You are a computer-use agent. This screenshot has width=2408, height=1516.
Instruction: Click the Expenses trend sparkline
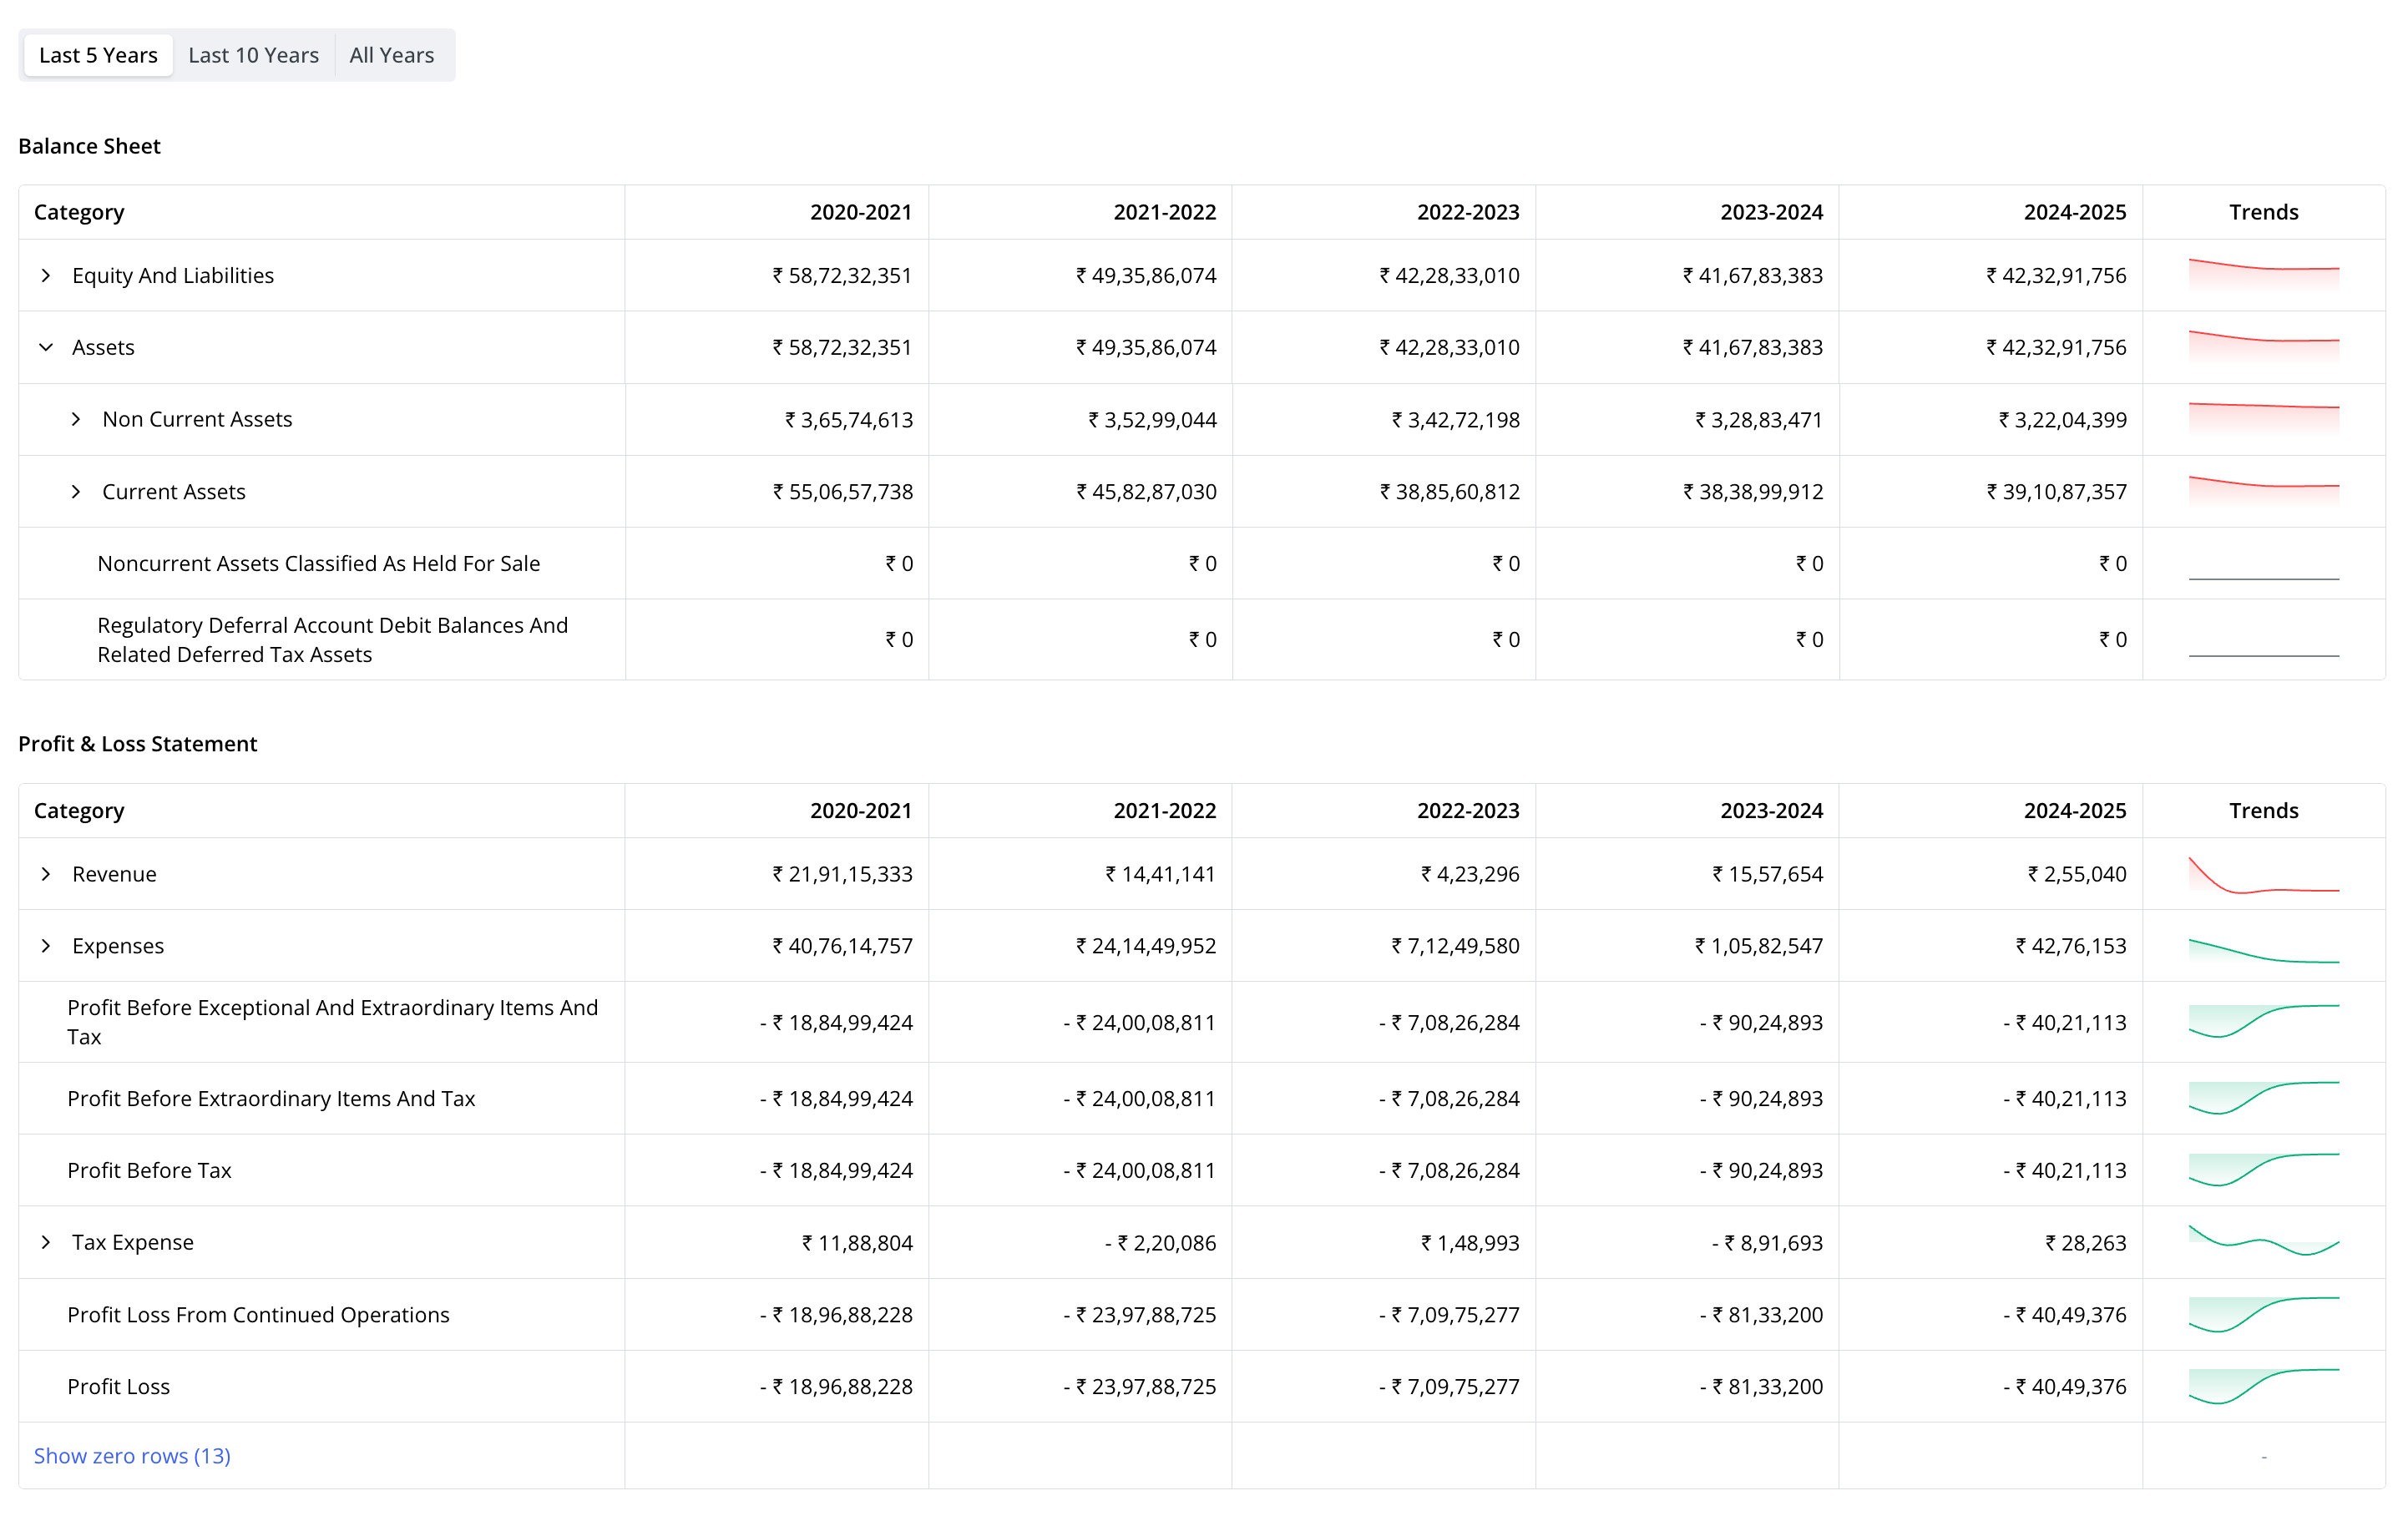click(2263, 949)
